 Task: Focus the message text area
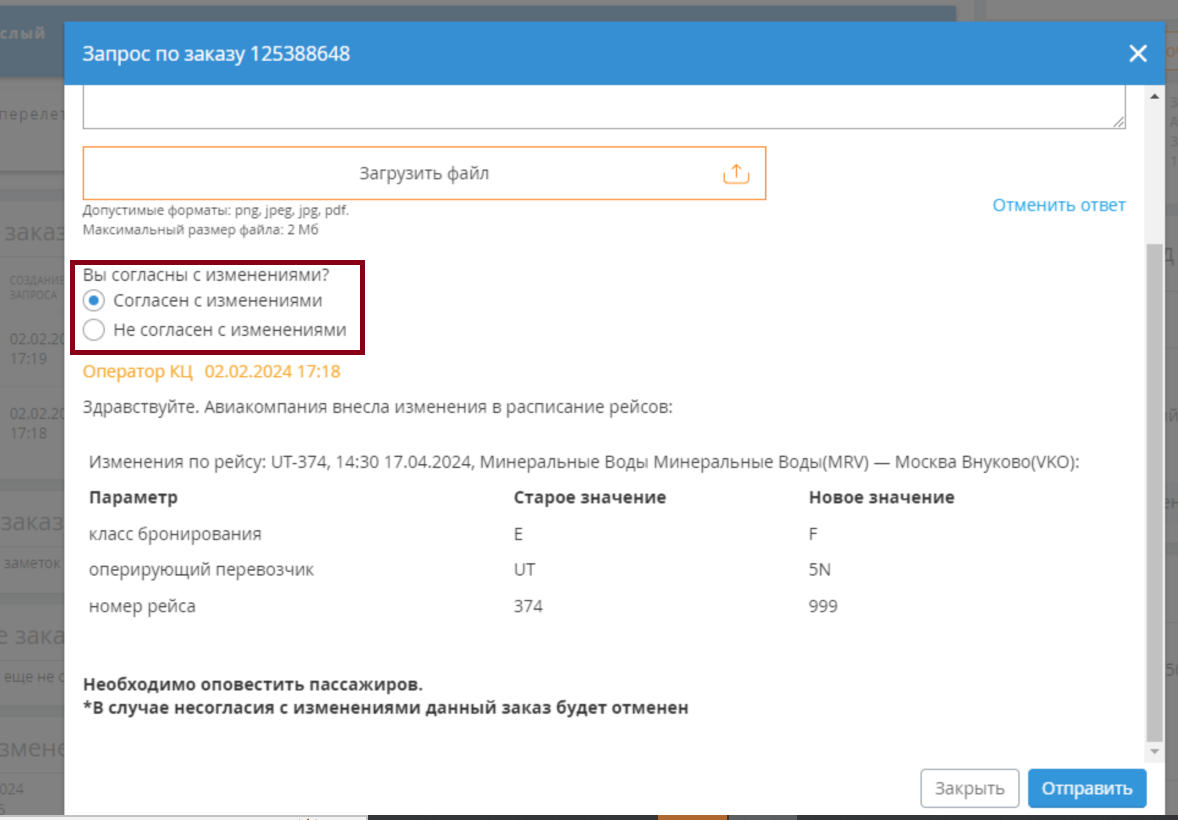[x=604, y=106]
